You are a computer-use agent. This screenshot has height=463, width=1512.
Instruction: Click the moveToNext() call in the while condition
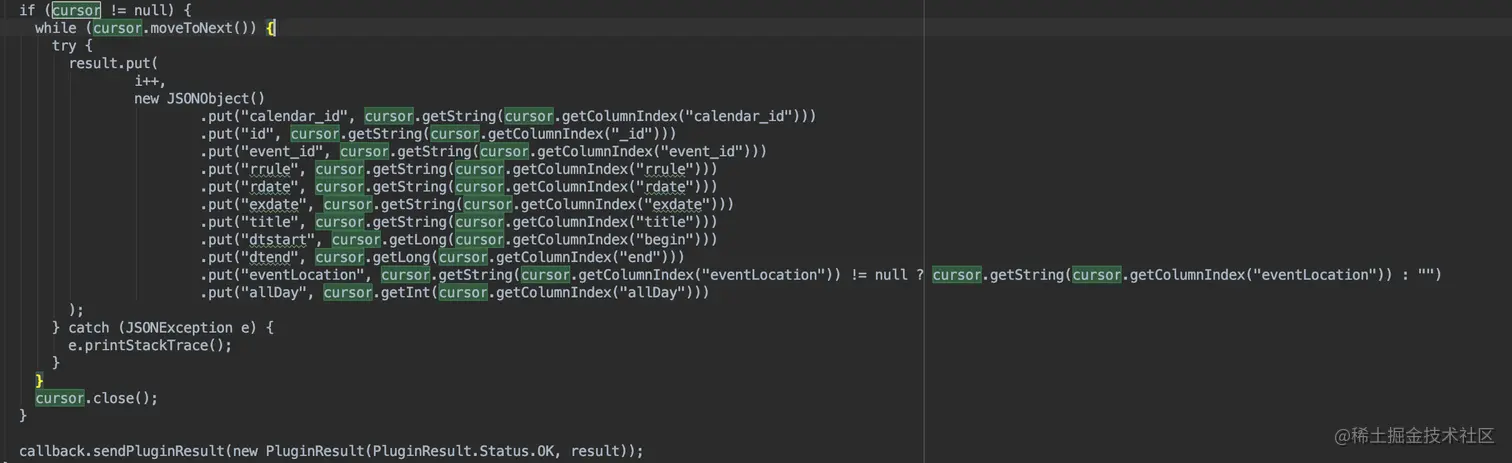pos(204,28)
